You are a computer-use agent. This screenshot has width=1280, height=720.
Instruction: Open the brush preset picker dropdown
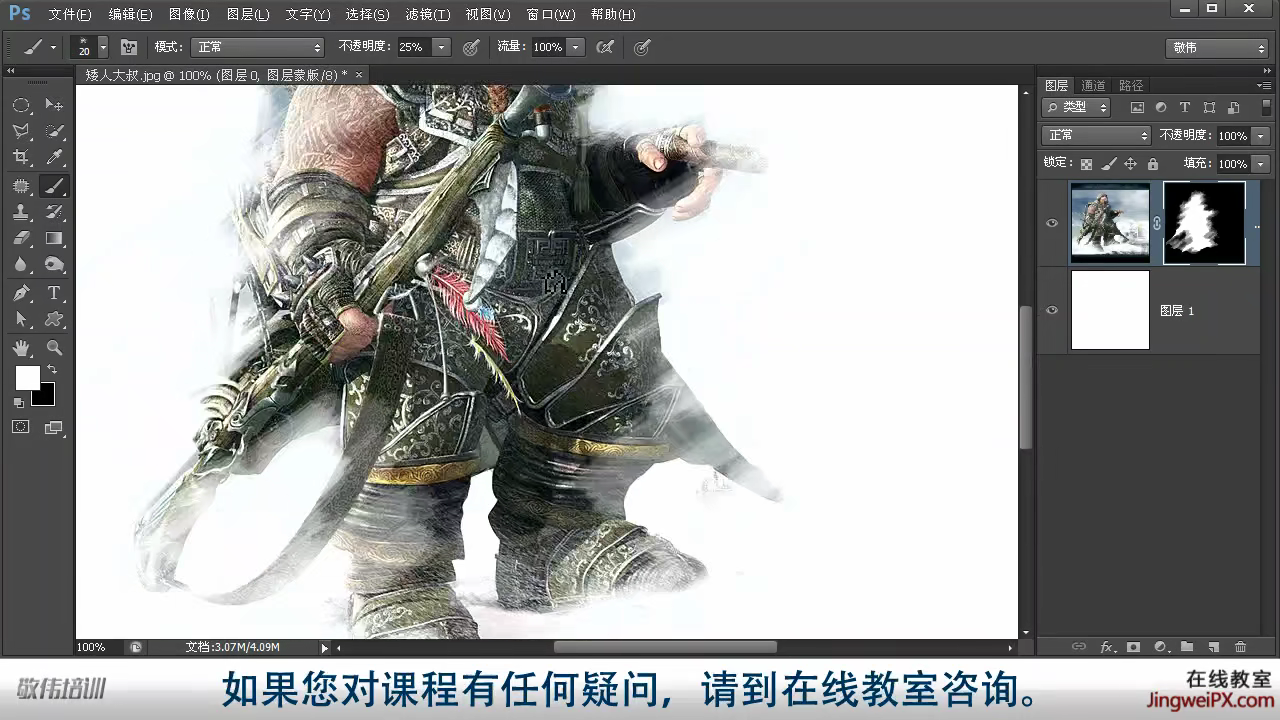pyautogui.click(x=103, y=47)
